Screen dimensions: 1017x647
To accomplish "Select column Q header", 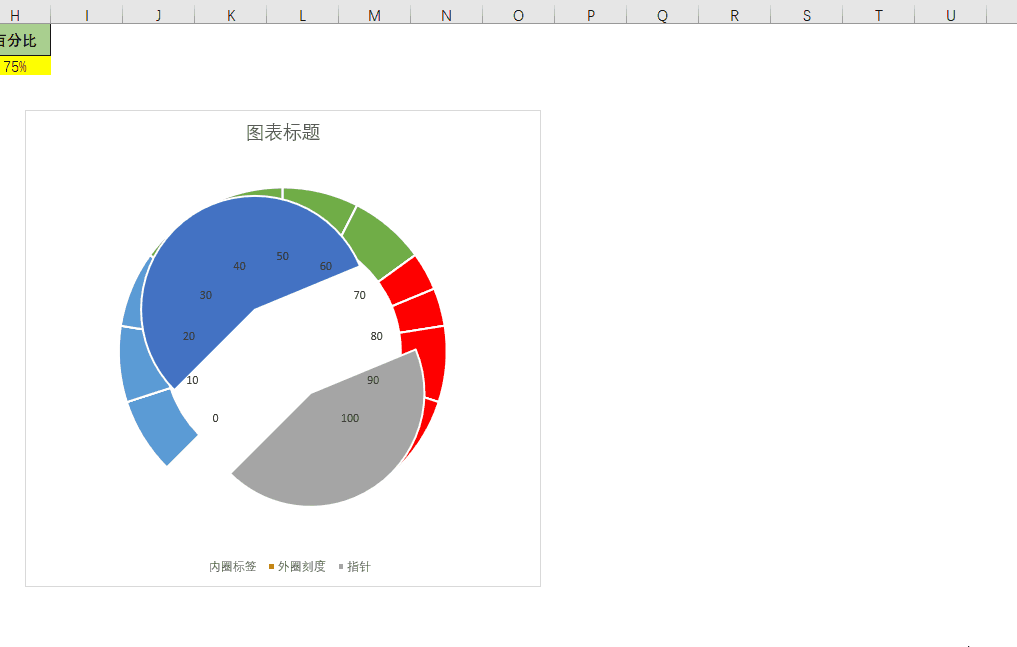I will (662, 16).
